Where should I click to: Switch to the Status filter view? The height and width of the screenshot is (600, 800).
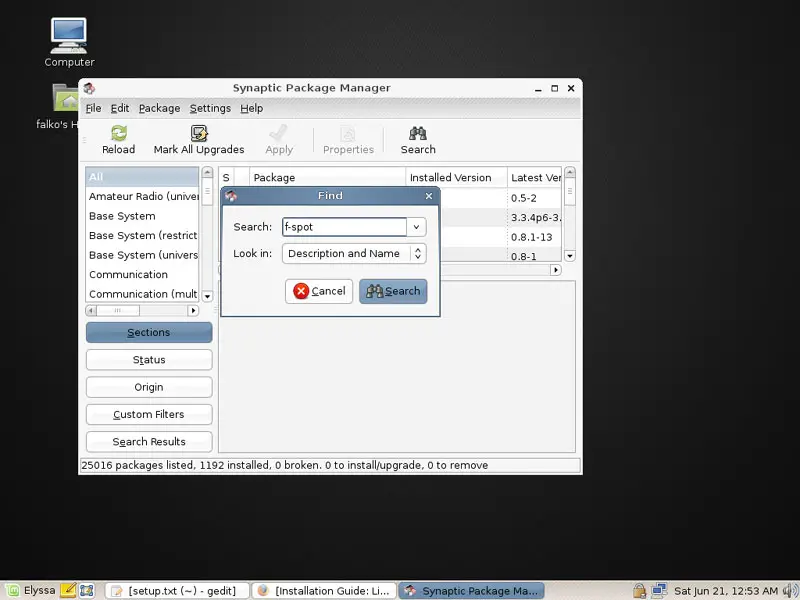coord(149,360)
